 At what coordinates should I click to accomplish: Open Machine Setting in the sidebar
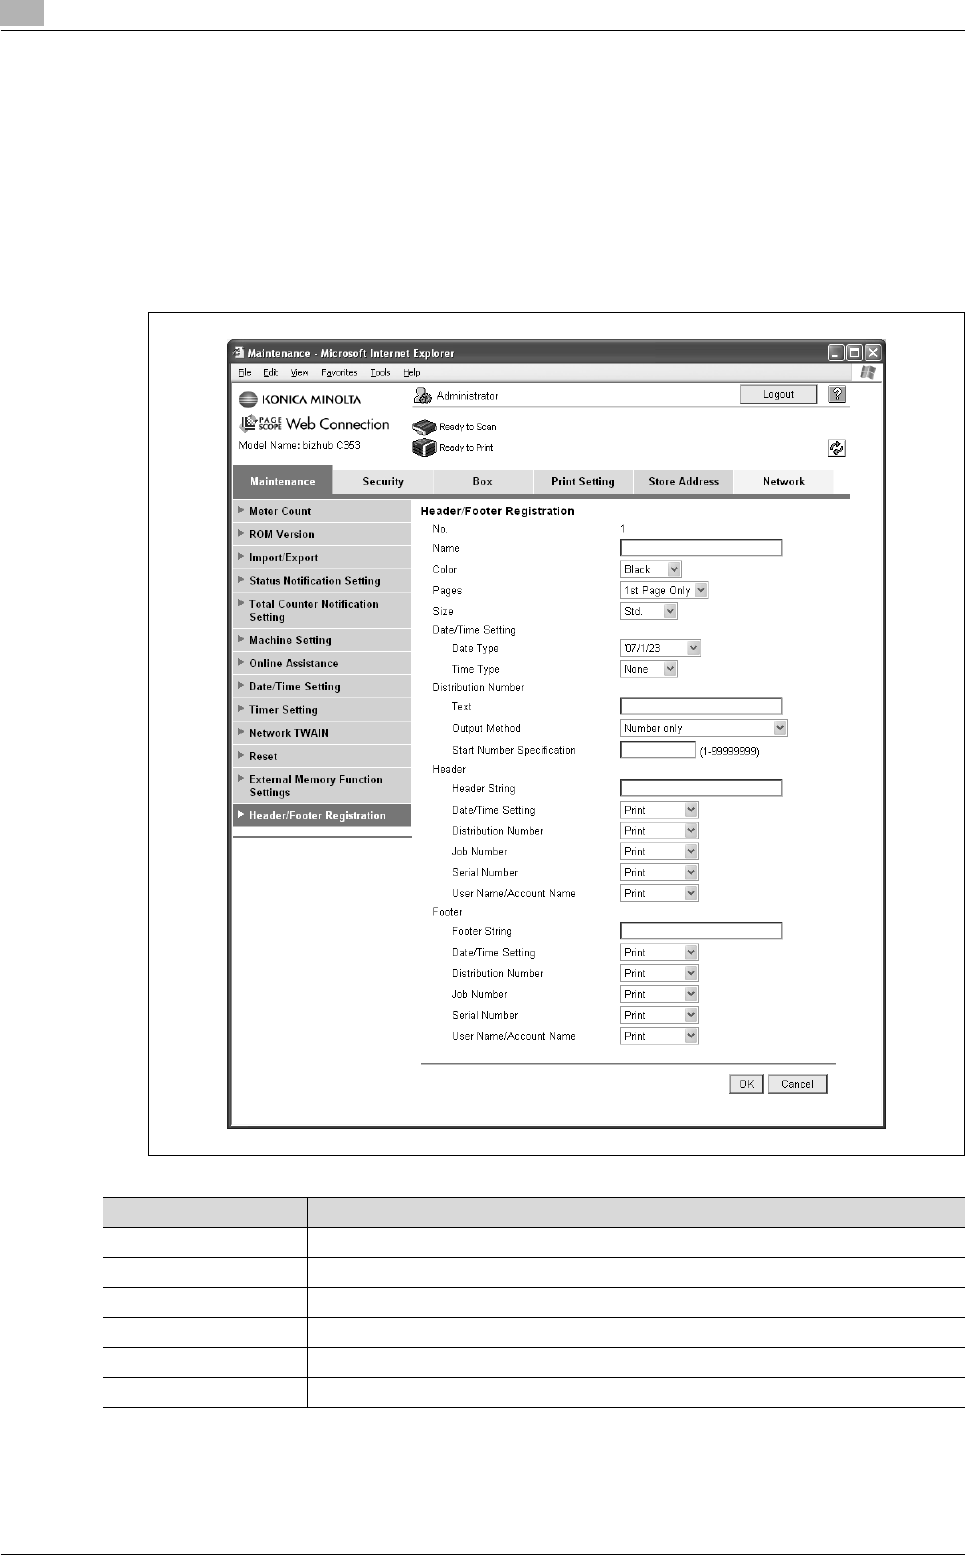[x=322, y=640]
